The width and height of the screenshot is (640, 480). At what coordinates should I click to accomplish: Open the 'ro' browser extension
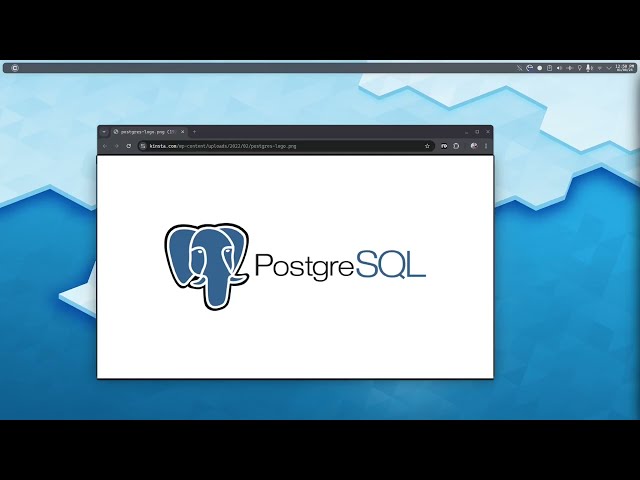coord(444,146)
